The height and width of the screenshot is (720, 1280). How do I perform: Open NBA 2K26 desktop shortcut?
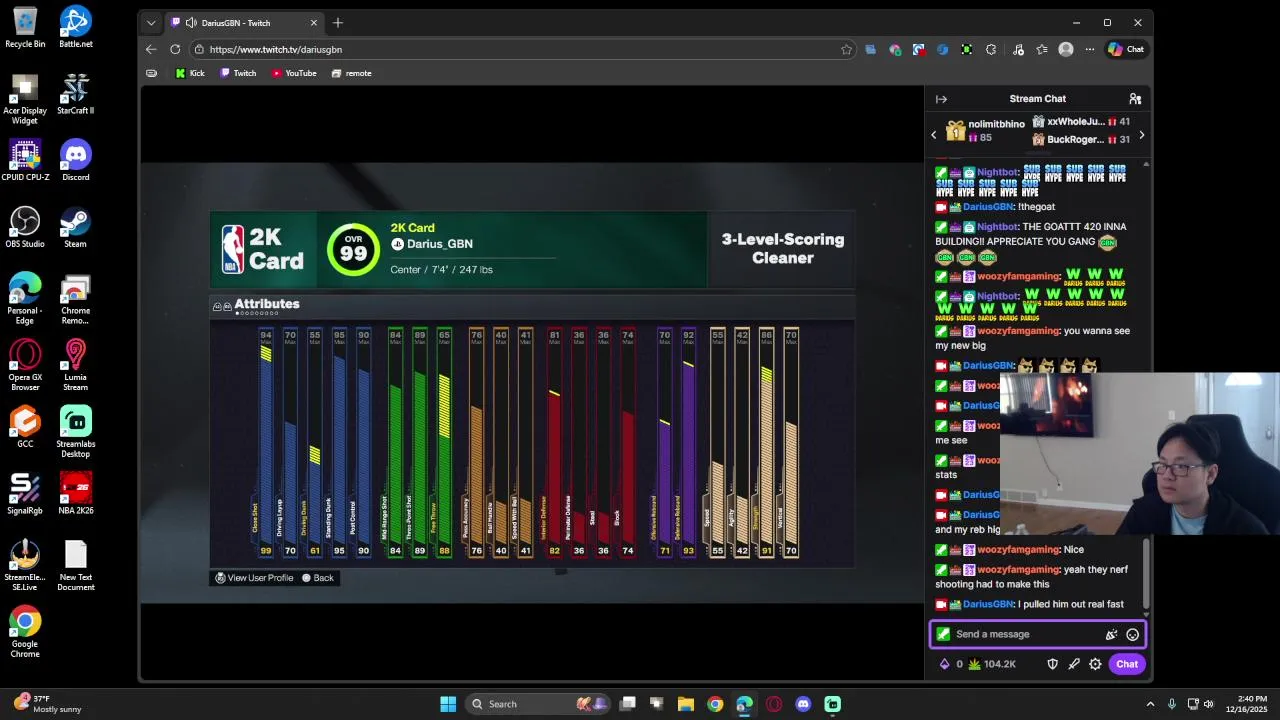[75, 493]
